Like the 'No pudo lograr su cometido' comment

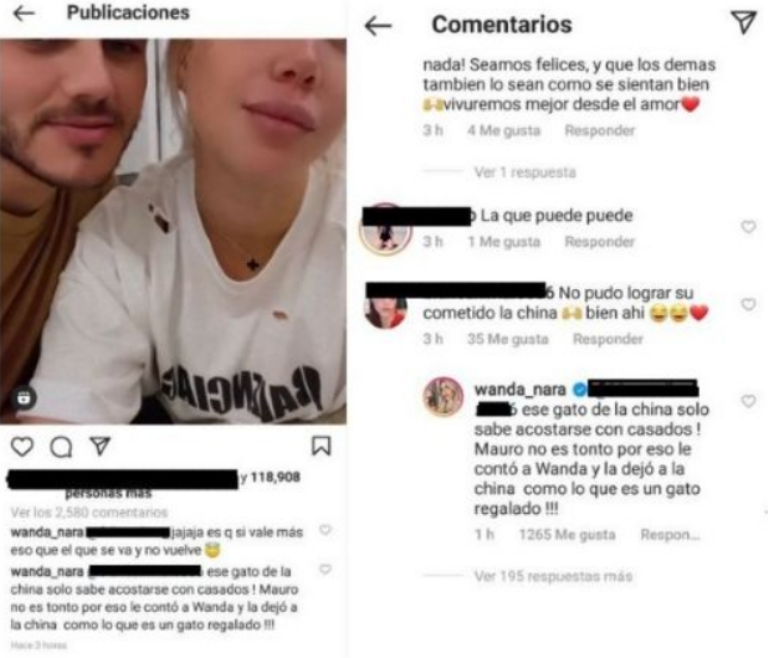748,304
